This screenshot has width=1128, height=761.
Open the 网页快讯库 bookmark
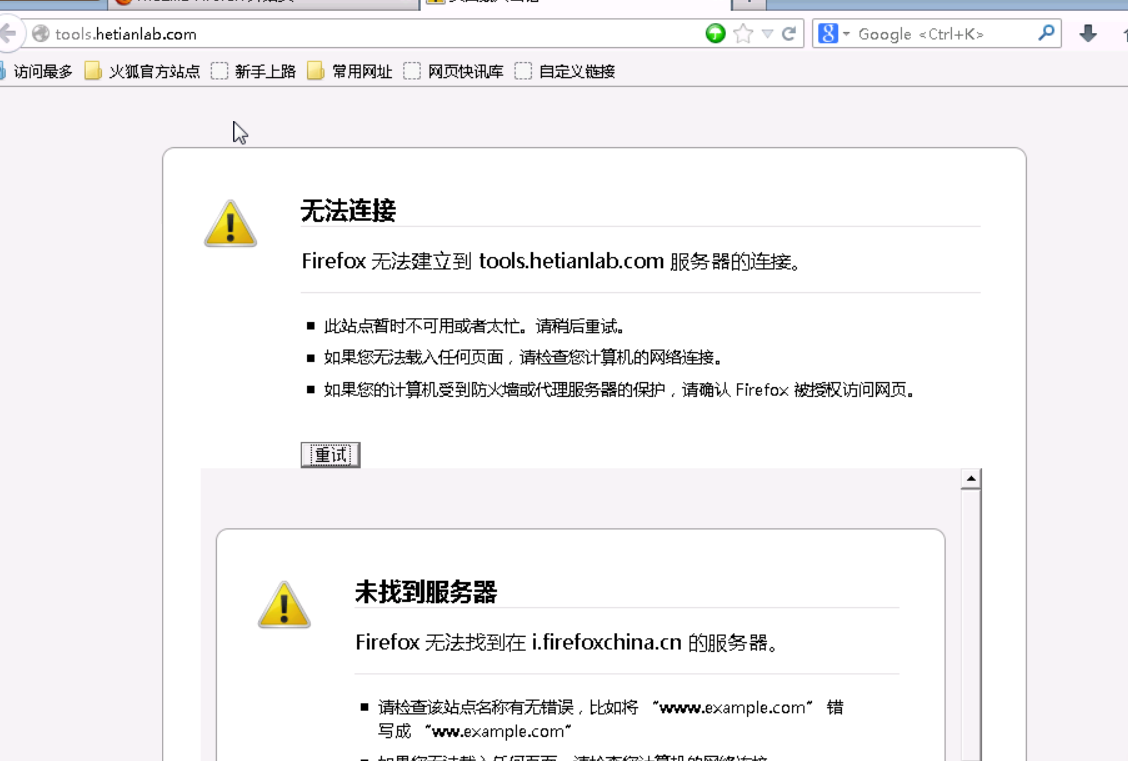click(x=454, y=71)
